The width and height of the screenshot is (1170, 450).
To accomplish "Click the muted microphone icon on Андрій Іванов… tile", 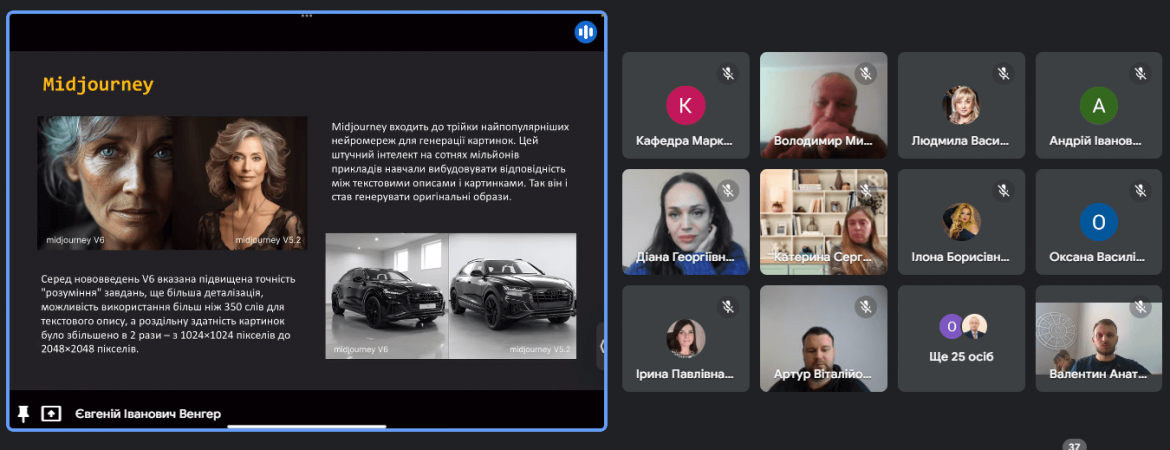I will (x=1141, y=73).
